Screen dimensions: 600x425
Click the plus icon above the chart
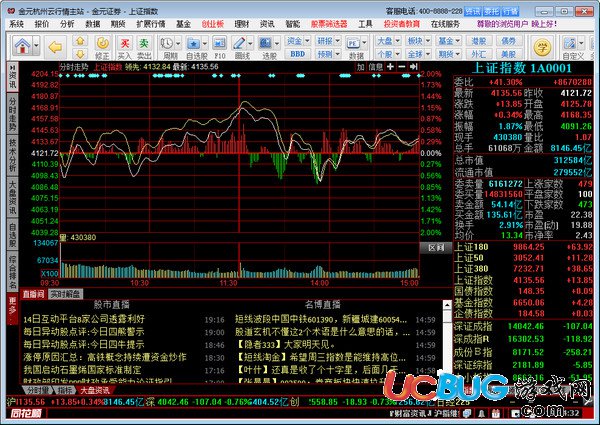(x=390, y=67)
